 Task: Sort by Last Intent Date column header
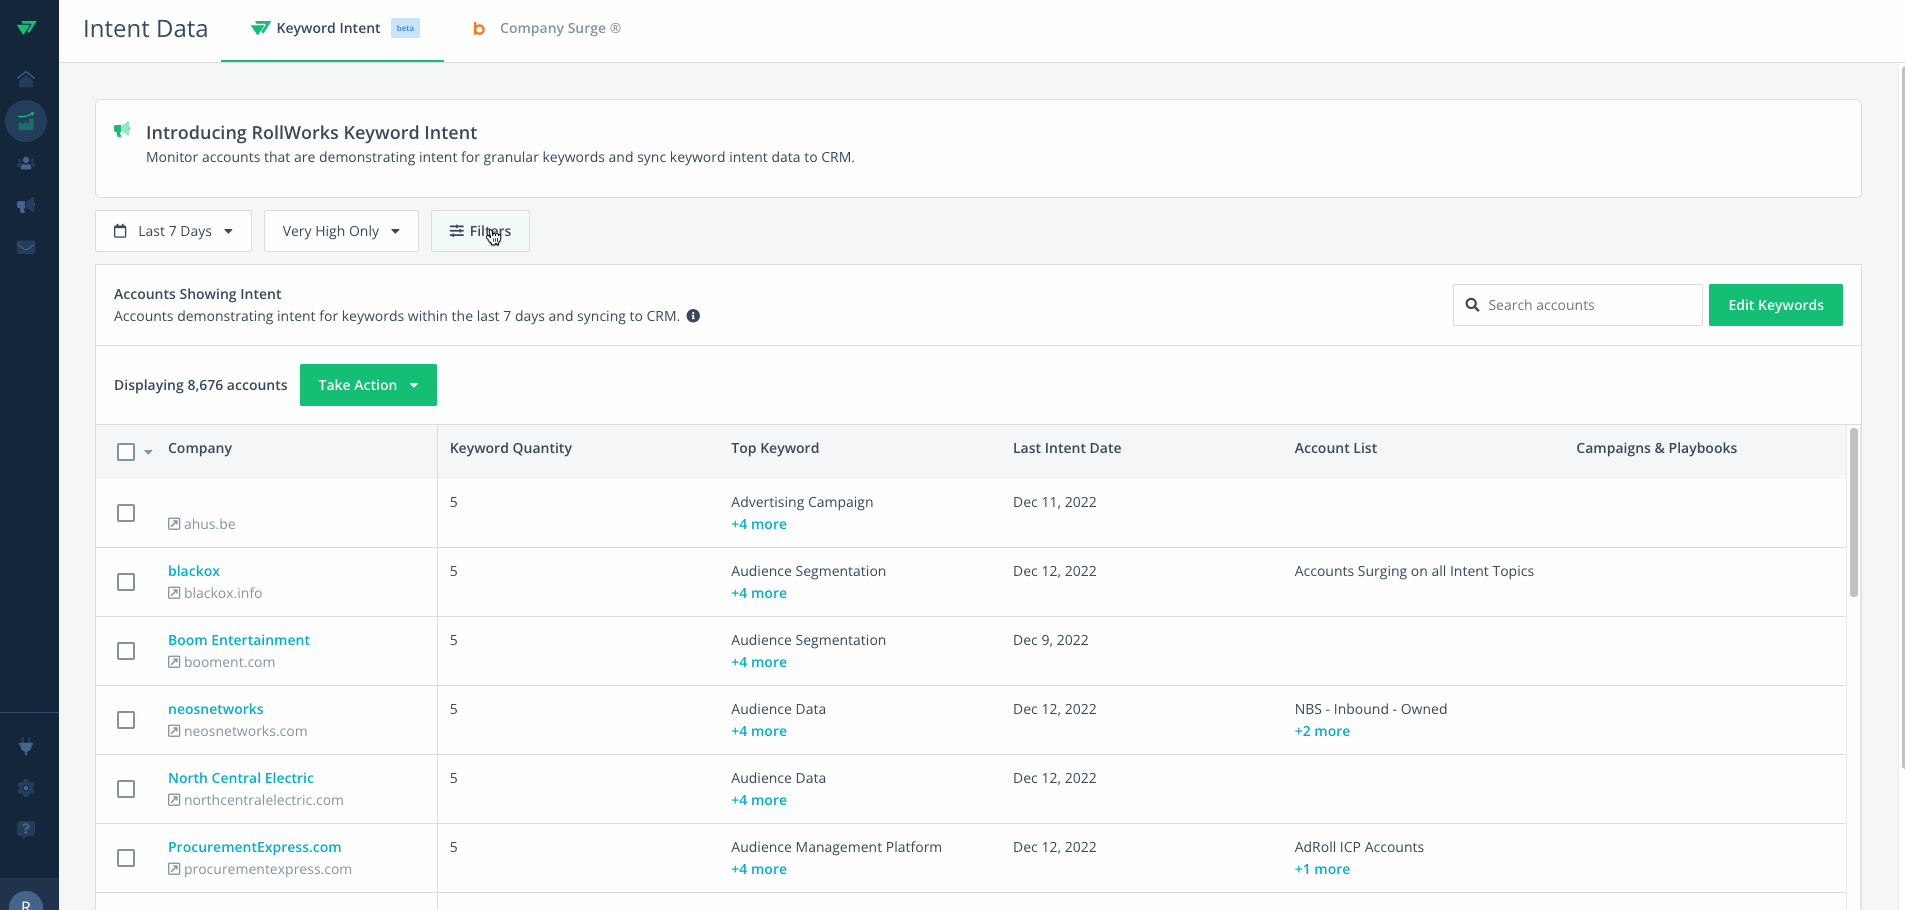tap(1067, 448)
